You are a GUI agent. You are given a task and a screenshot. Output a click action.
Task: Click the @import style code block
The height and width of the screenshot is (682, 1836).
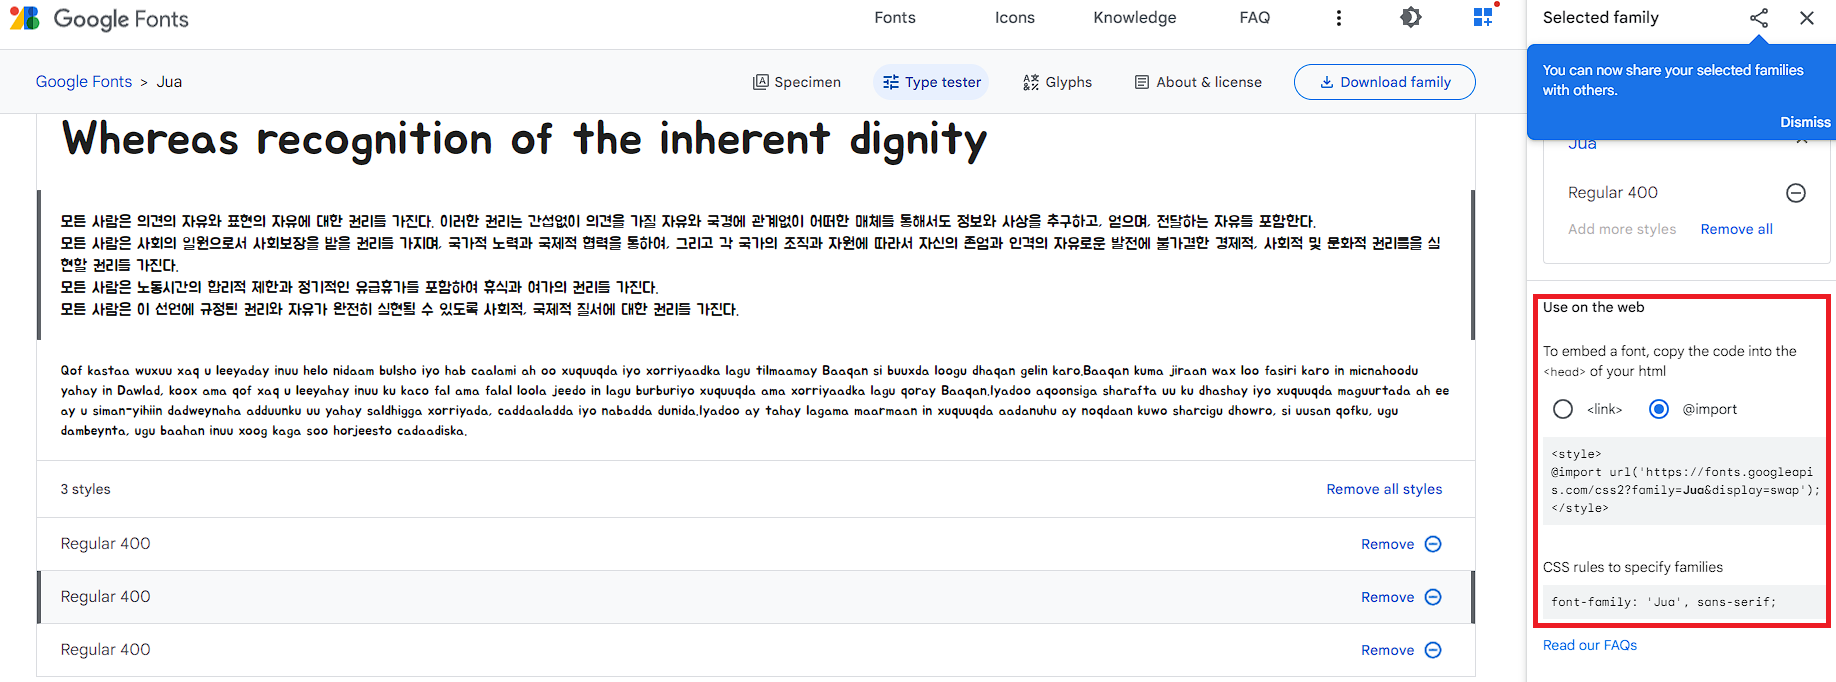[1685, 481]
